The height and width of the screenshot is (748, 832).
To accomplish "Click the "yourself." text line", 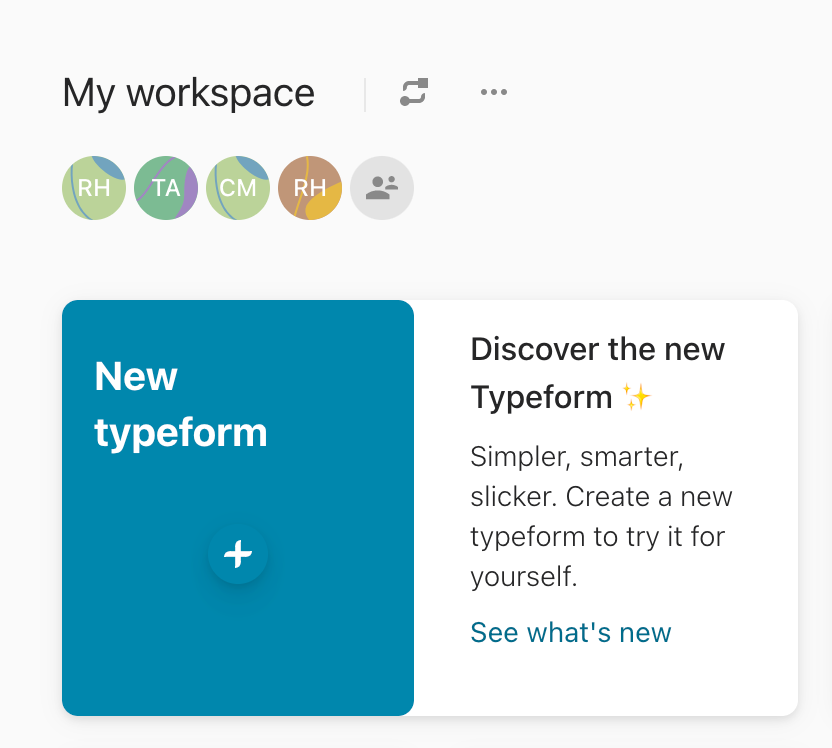I will [x=524, y=577].
